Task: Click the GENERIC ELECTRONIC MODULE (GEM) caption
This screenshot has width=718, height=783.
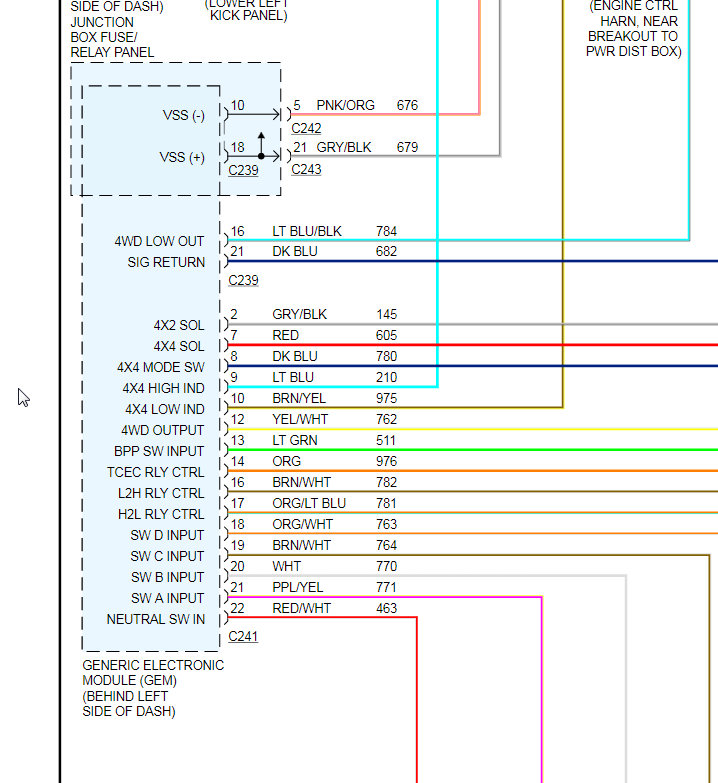Action: 153,688
